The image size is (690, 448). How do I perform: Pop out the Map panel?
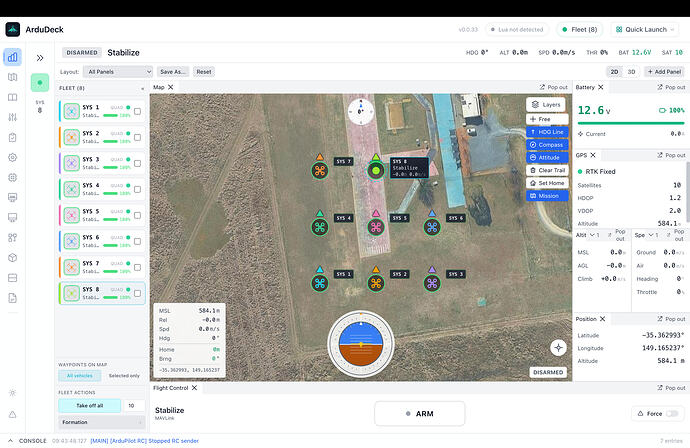pos(554,87)
